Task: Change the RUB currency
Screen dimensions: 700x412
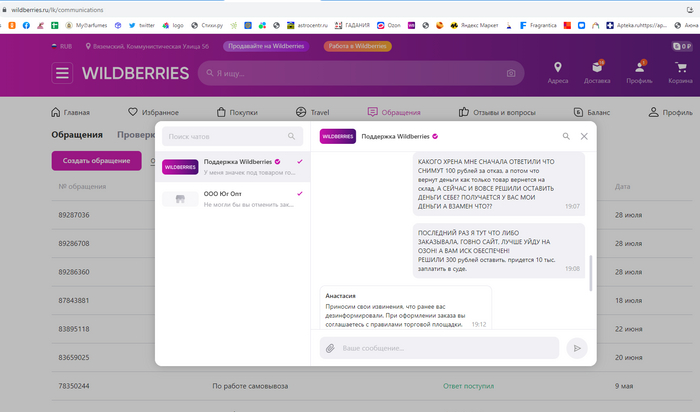Action: click(x=62, y=46)
